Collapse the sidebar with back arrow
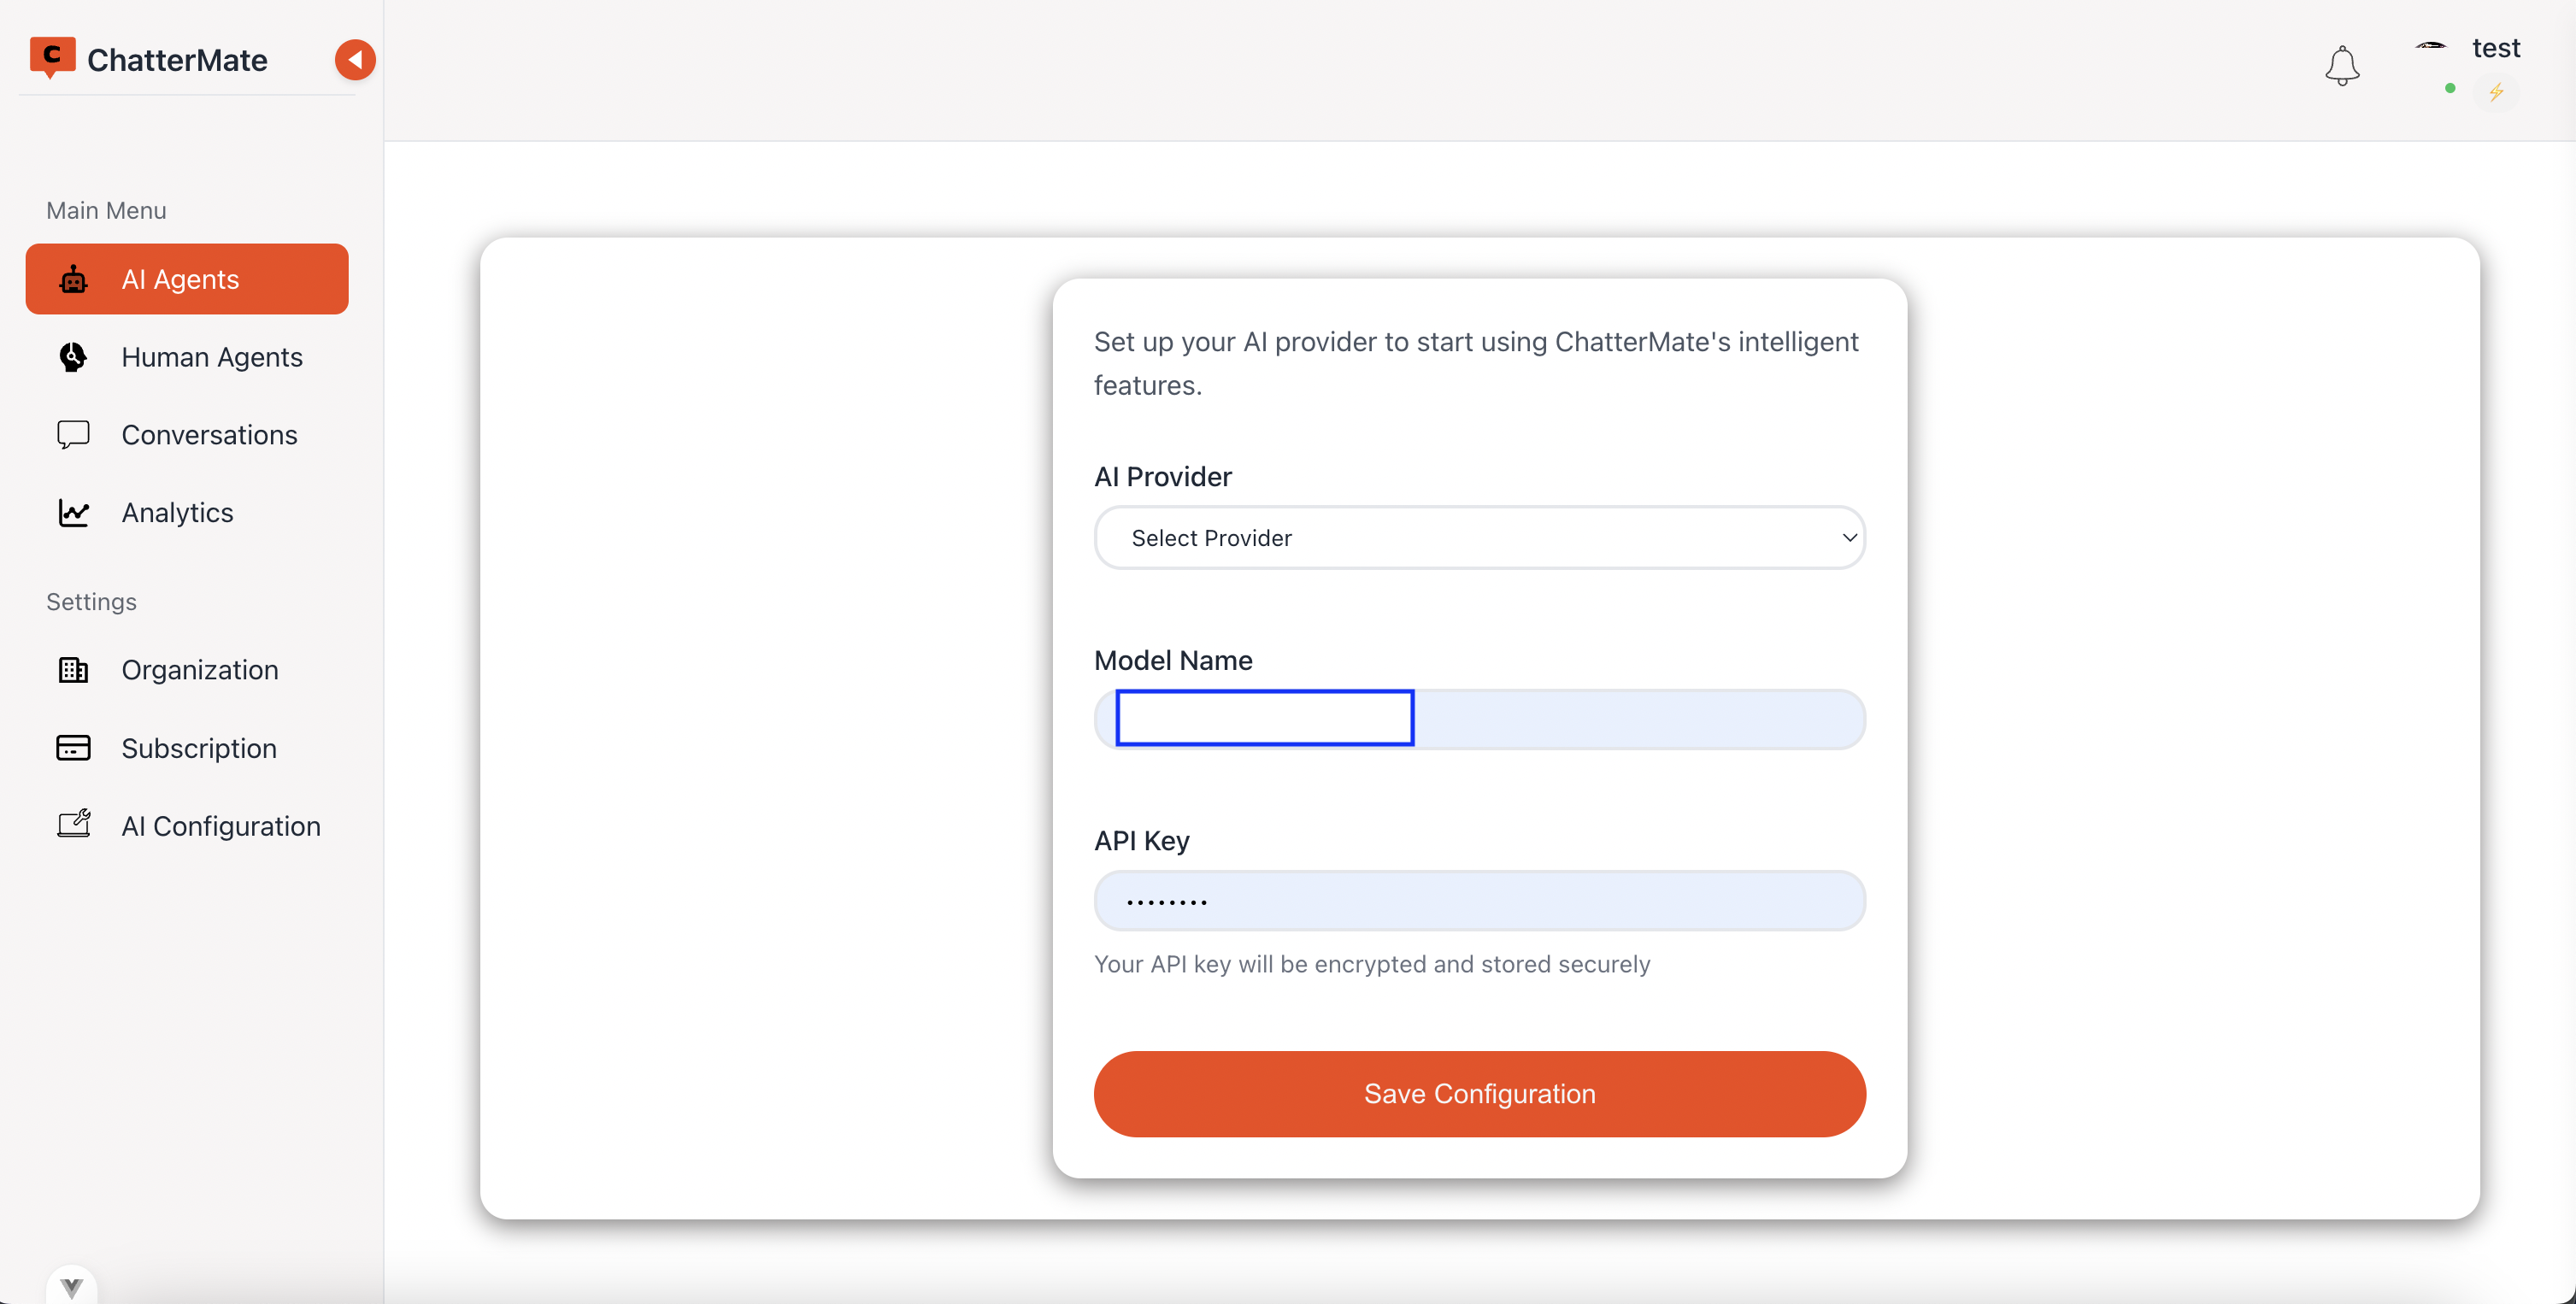 355,59
